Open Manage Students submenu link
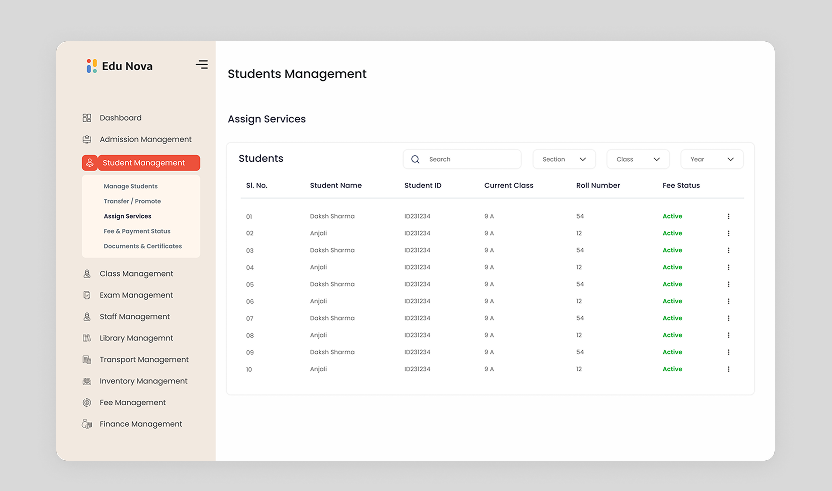This screenshot has height=491, width=832. coord(131,186)
